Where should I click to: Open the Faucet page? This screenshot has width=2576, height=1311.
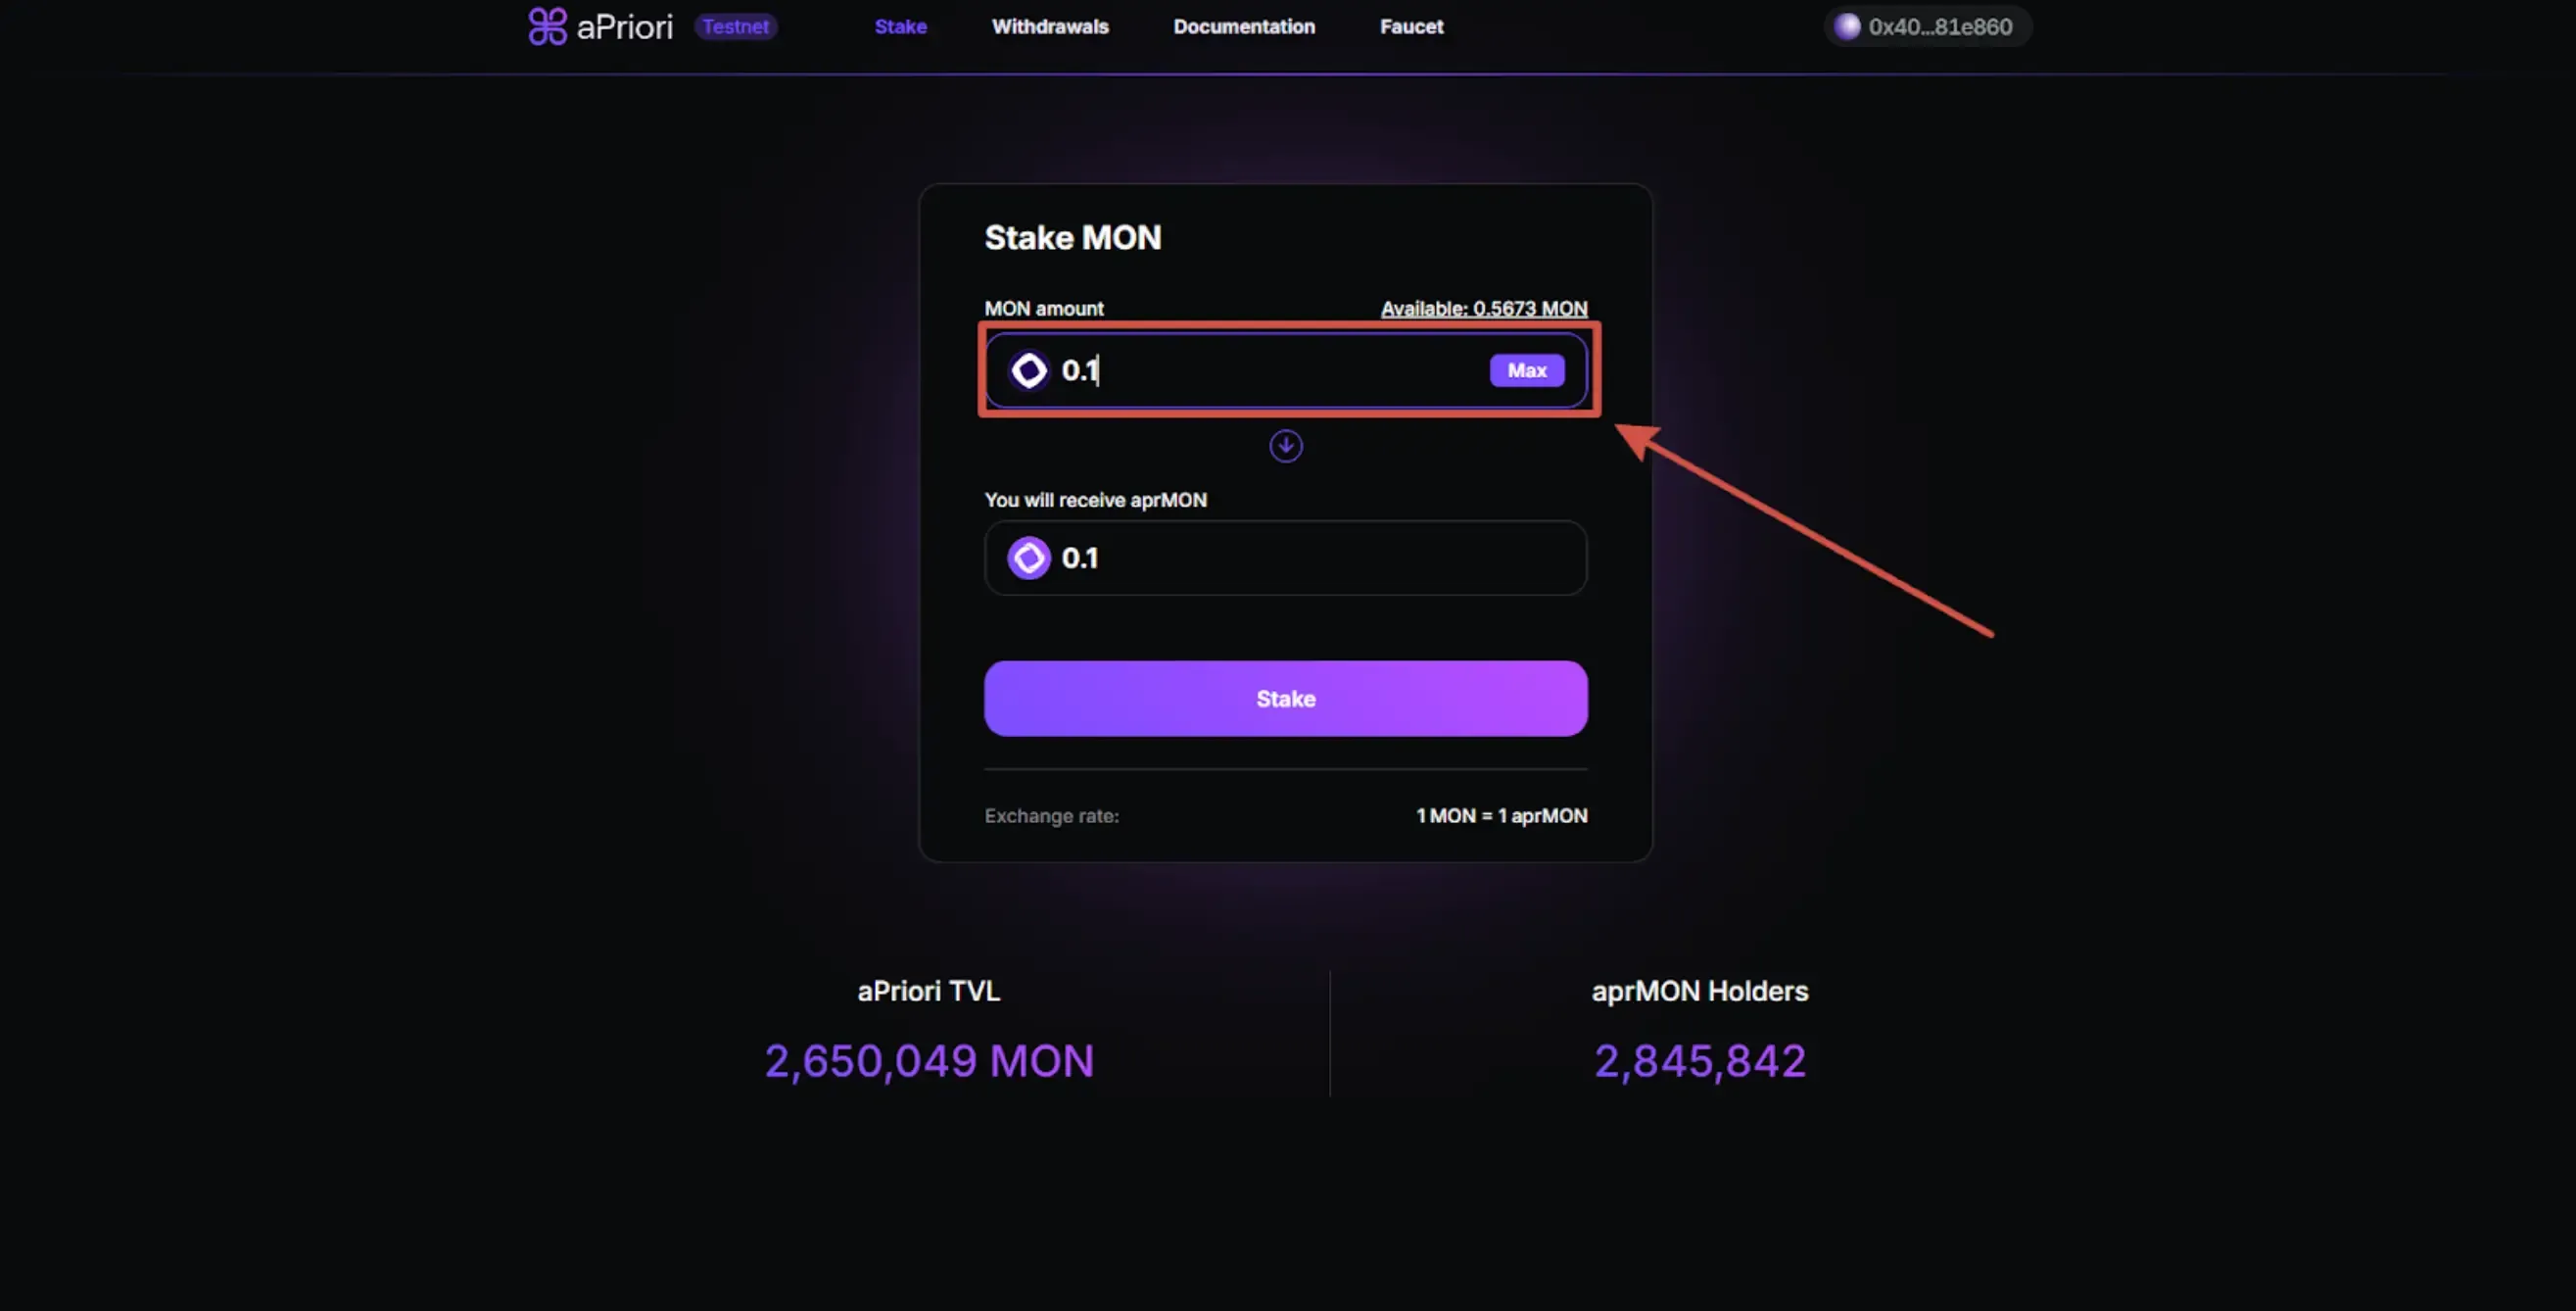tap(1411, 26)
